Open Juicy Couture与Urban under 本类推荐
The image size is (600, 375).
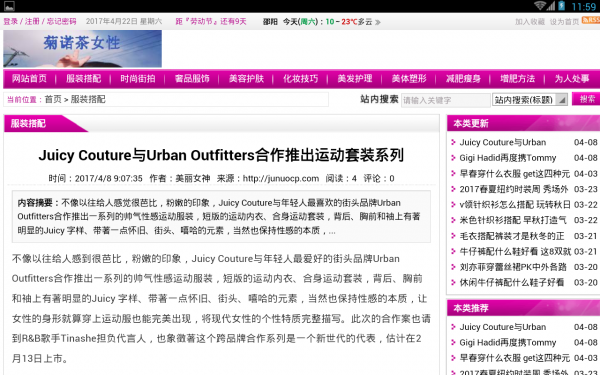503,327
